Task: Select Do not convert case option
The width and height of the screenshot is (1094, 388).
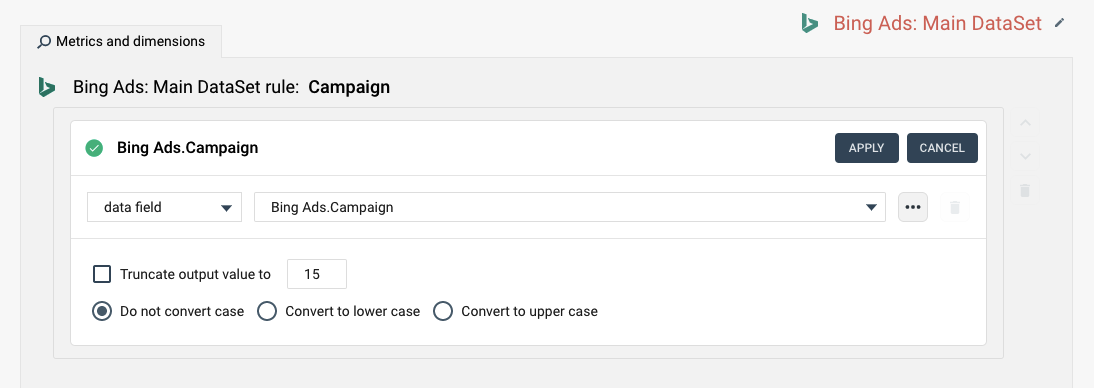Action: (102, 311)
